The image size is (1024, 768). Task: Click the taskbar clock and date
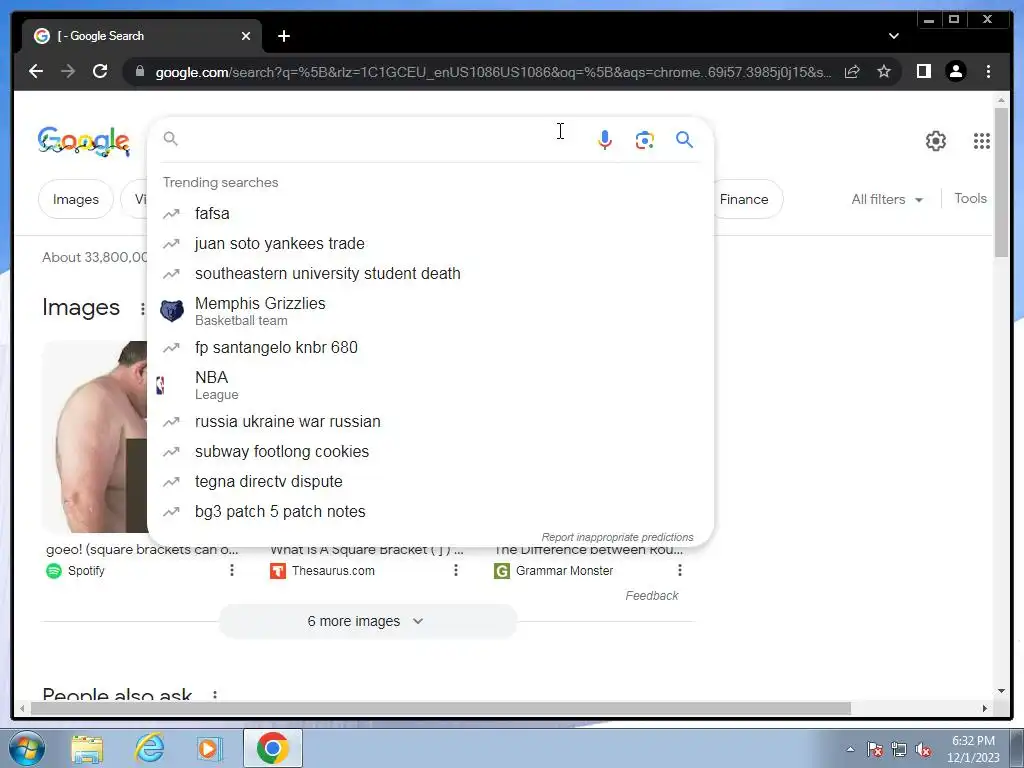tap(973, 749)
